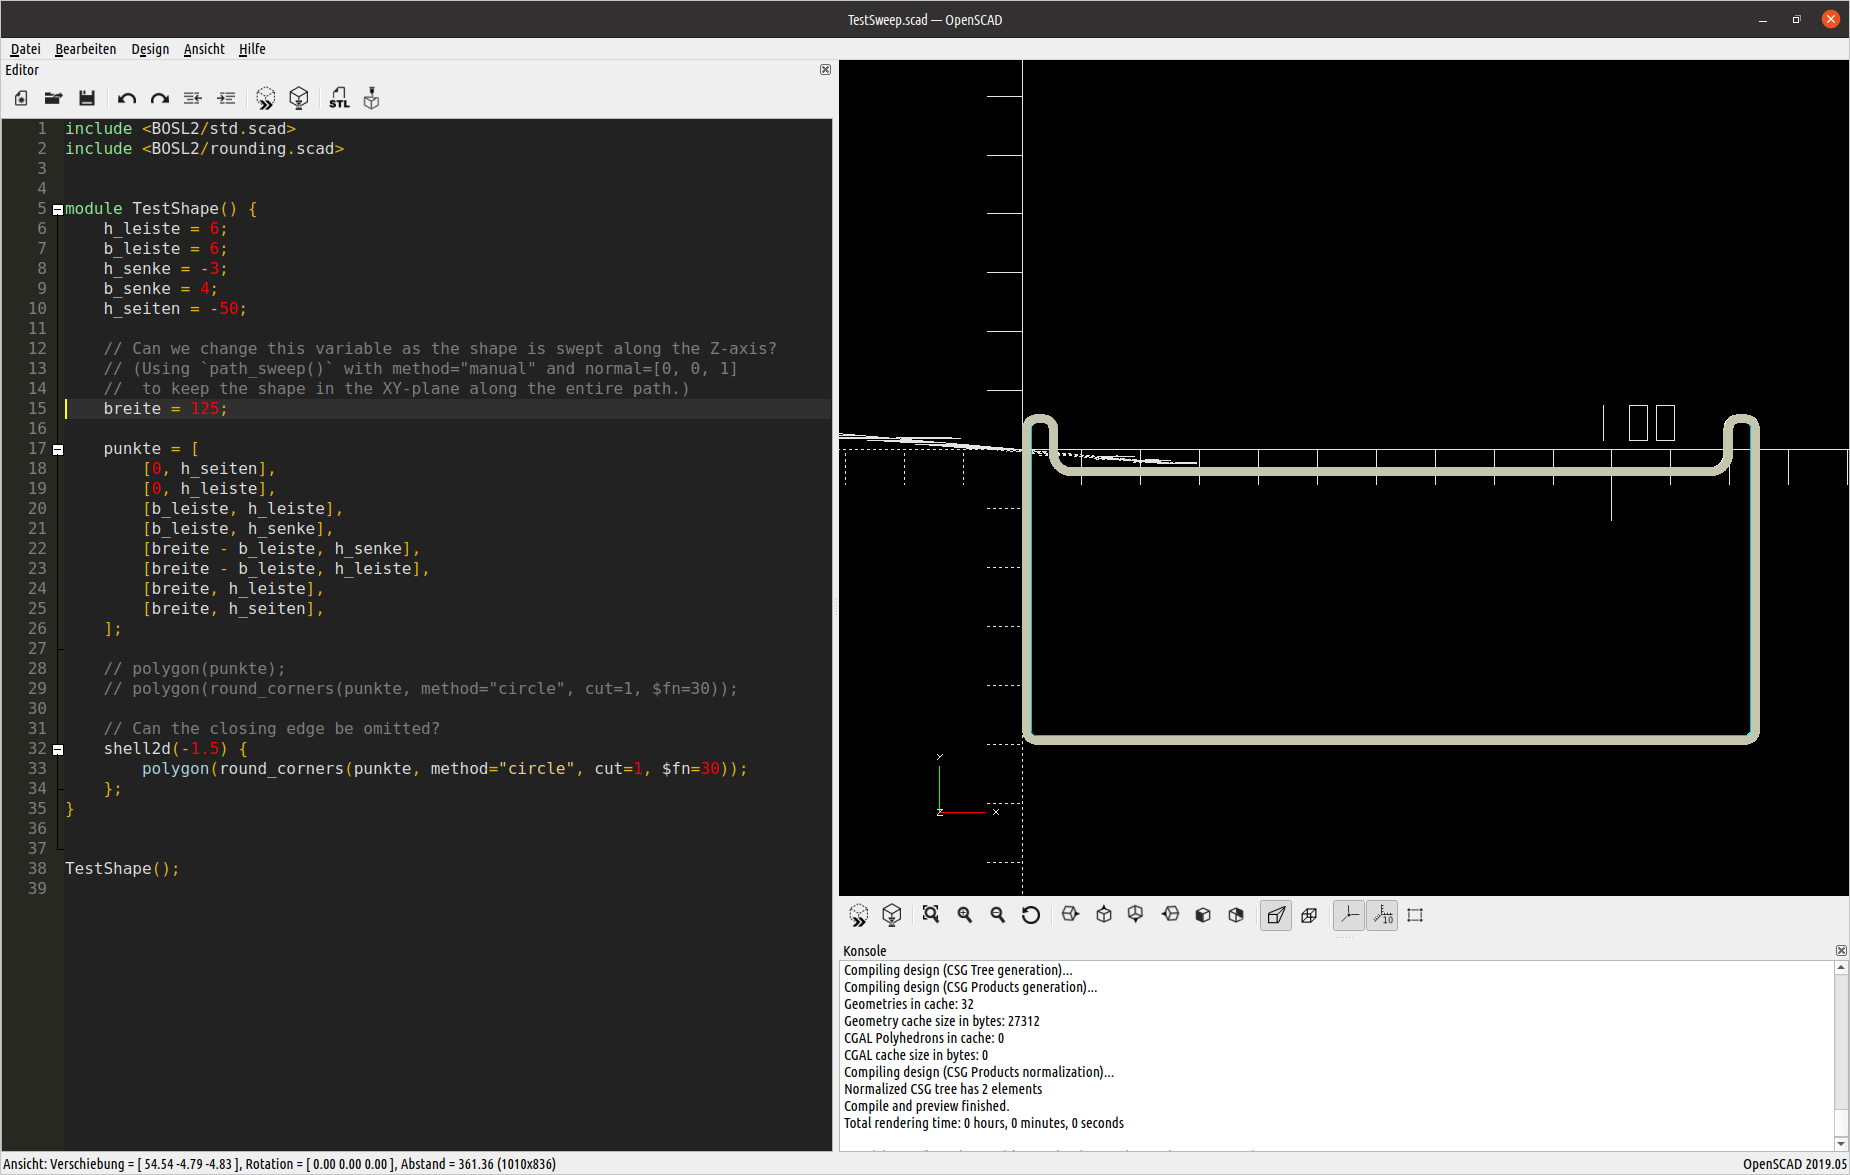The width and height of the screenshot is (1850, 1175).
Task: Toggle perspective projection view
Action: (1276, 915)
